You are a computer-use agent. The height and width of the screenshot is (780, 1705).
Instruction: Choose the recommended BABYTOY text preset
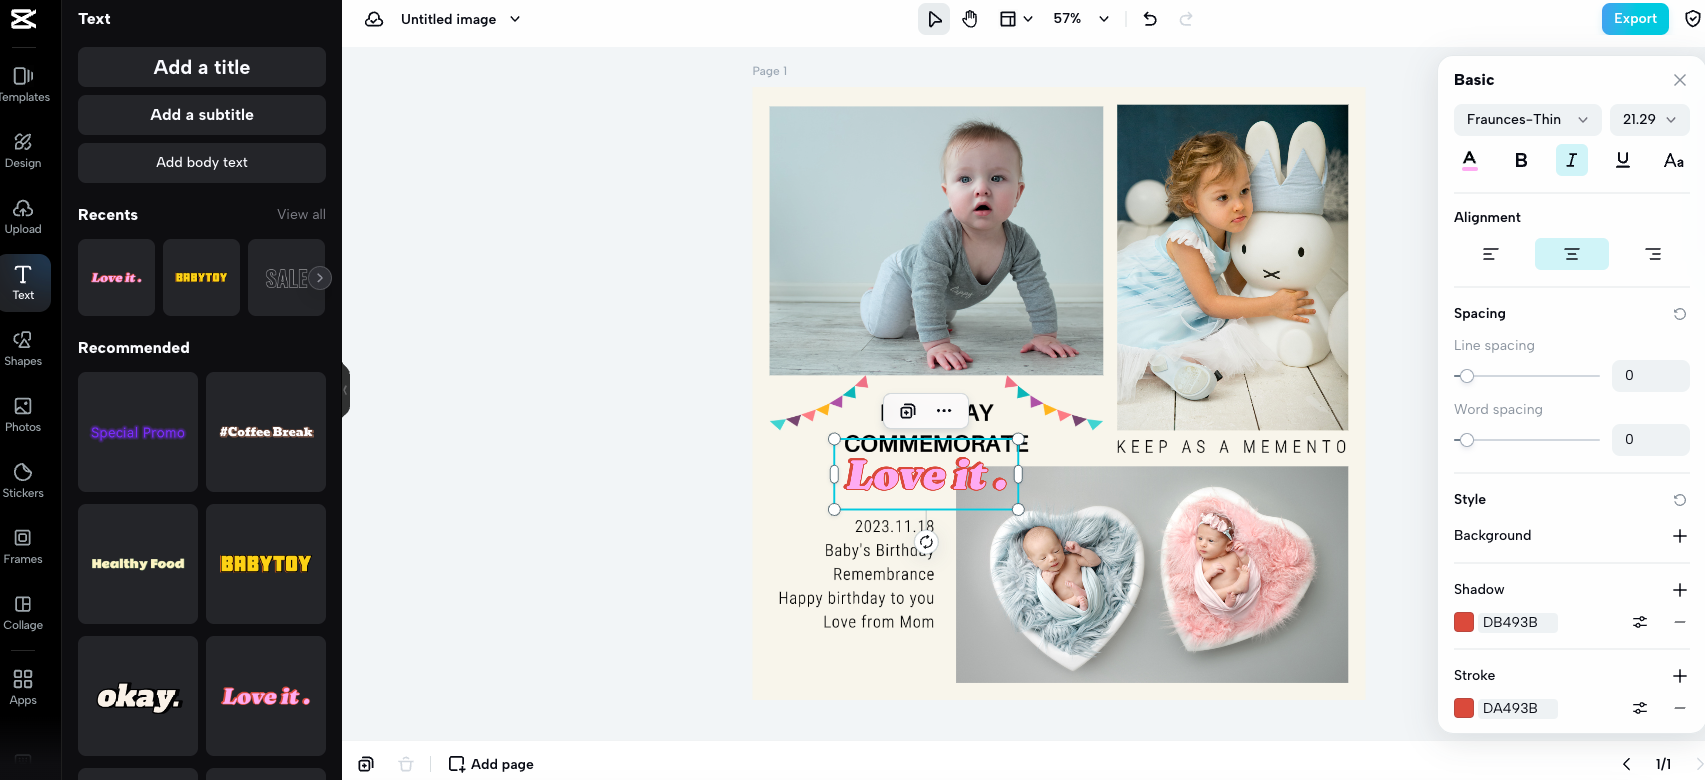[266, 564]
